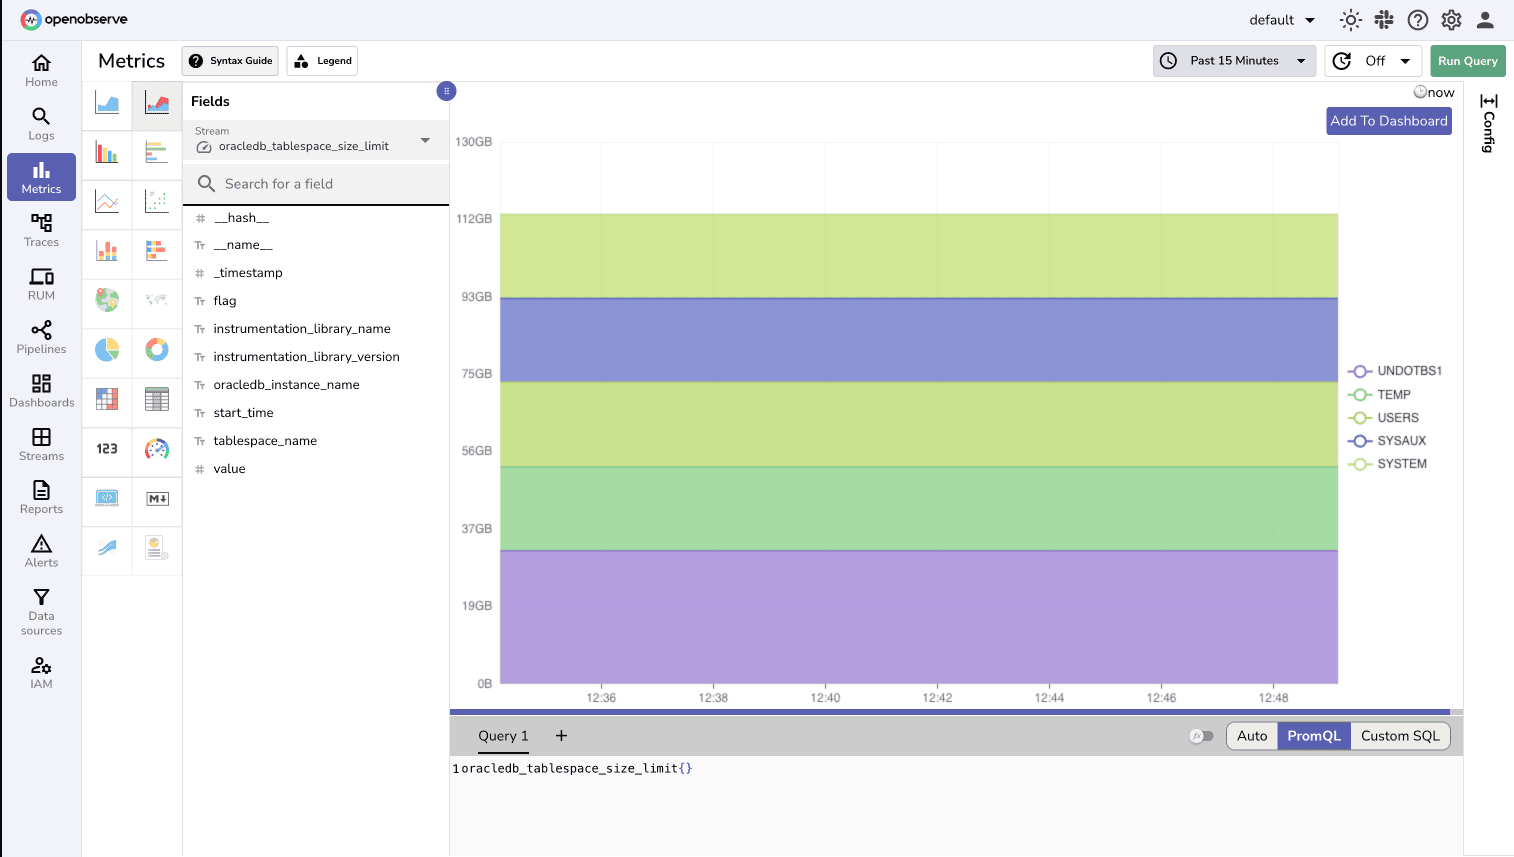
Task: Select the pie chart visualization type
Action: coord(106,351)
